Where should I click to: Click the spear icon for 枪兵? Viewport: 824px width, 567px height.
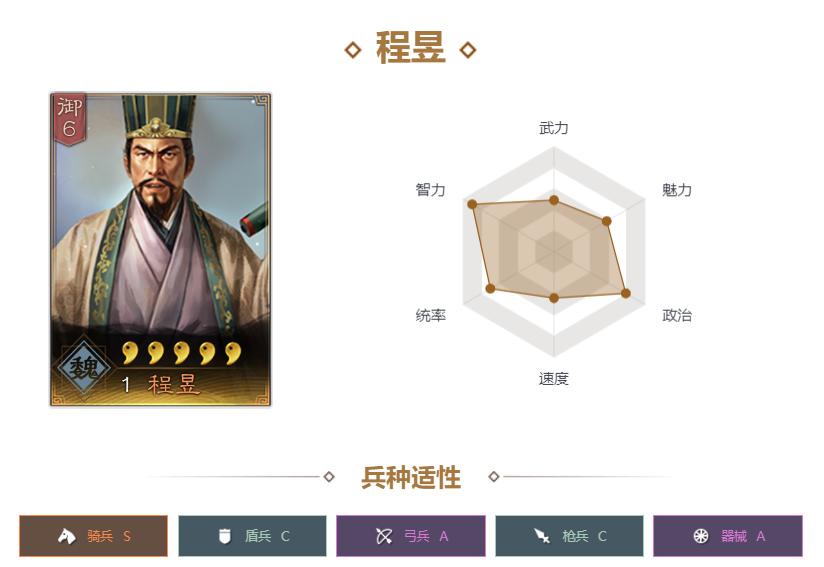click(x=542, y=536)
